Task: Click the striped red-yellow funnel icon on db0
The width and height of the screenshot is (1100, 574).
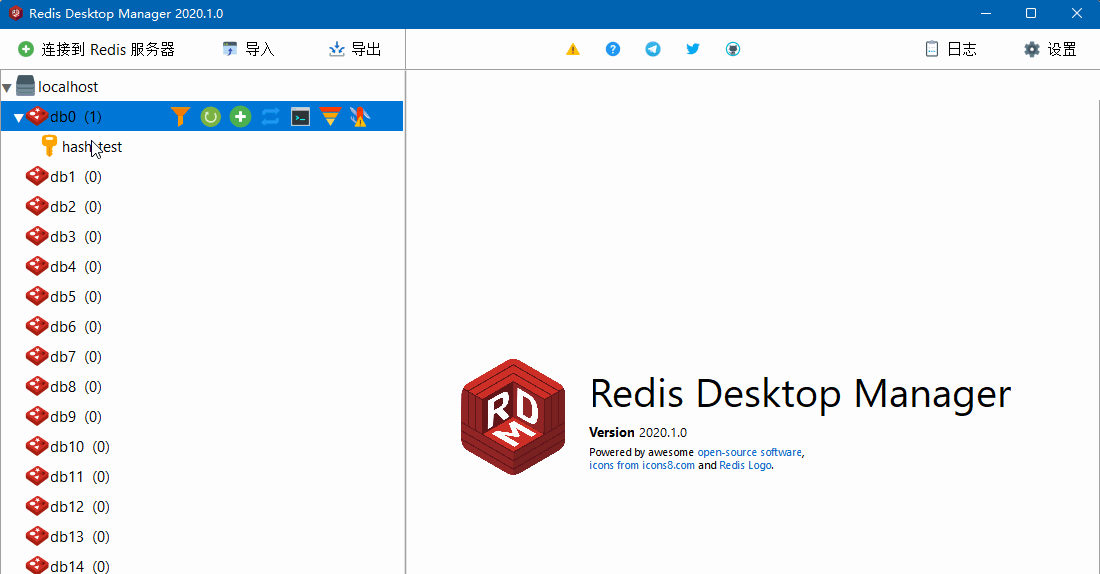Action: tap(330, 116)
